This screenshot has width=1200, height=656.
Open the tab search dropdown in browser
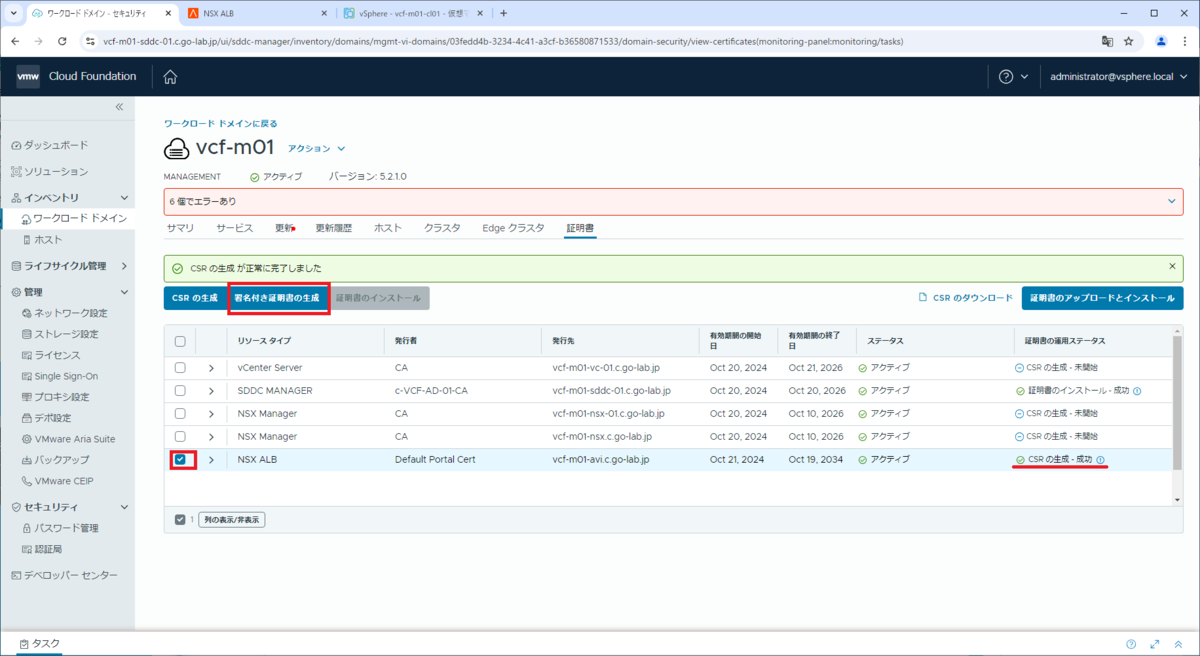[x=13, y=14]
